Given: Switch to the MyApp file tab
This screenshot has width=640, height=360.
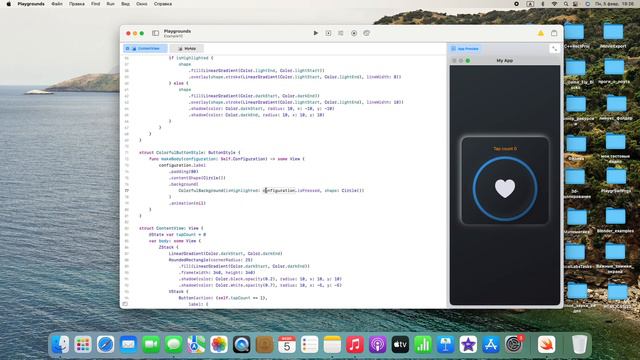Looking at the screenshot, I should (187, 49).
